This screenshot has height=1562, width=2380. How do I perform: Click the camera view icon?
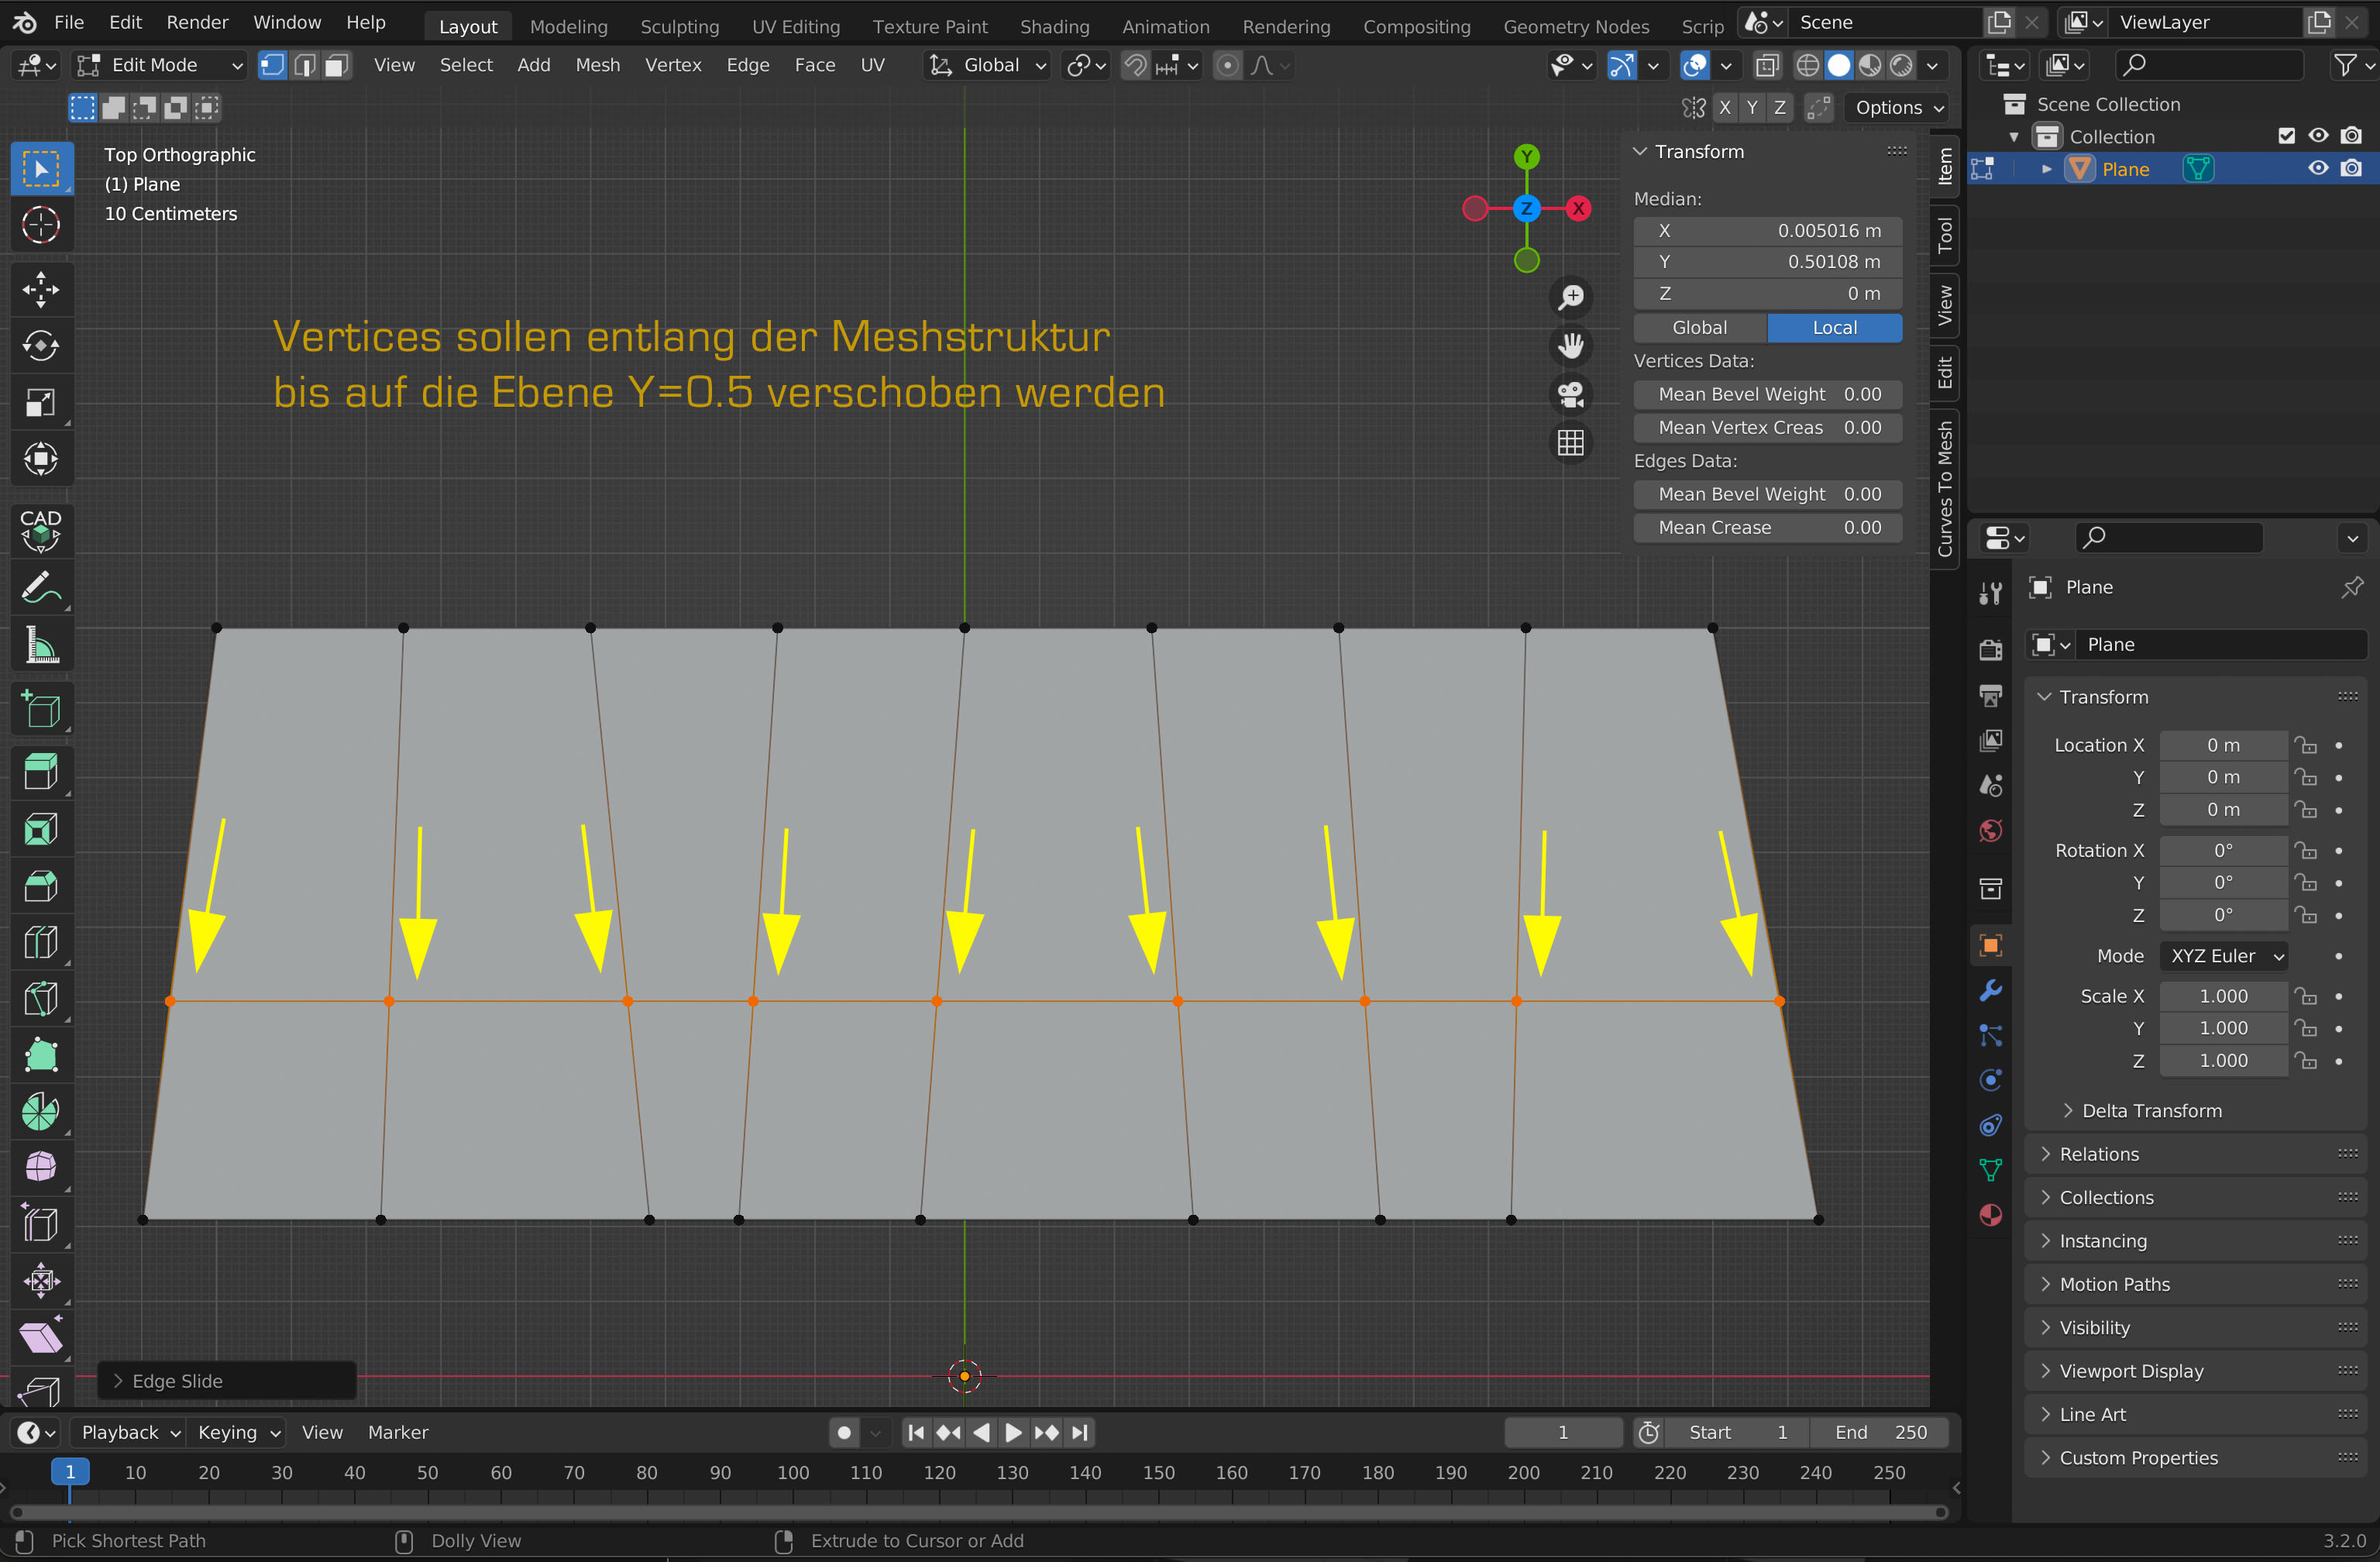click(1570, 394)
